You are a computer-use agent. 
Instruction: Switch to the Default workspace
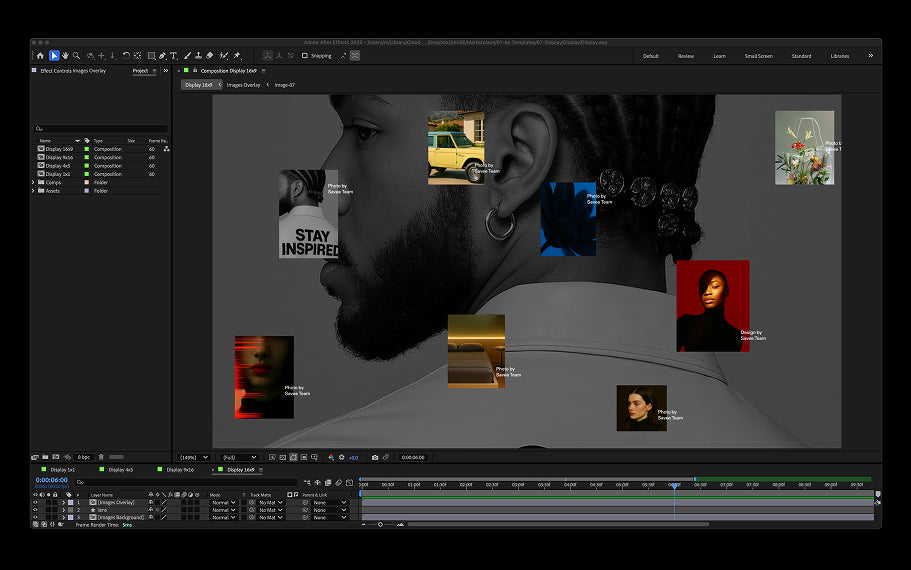[651, 56]
